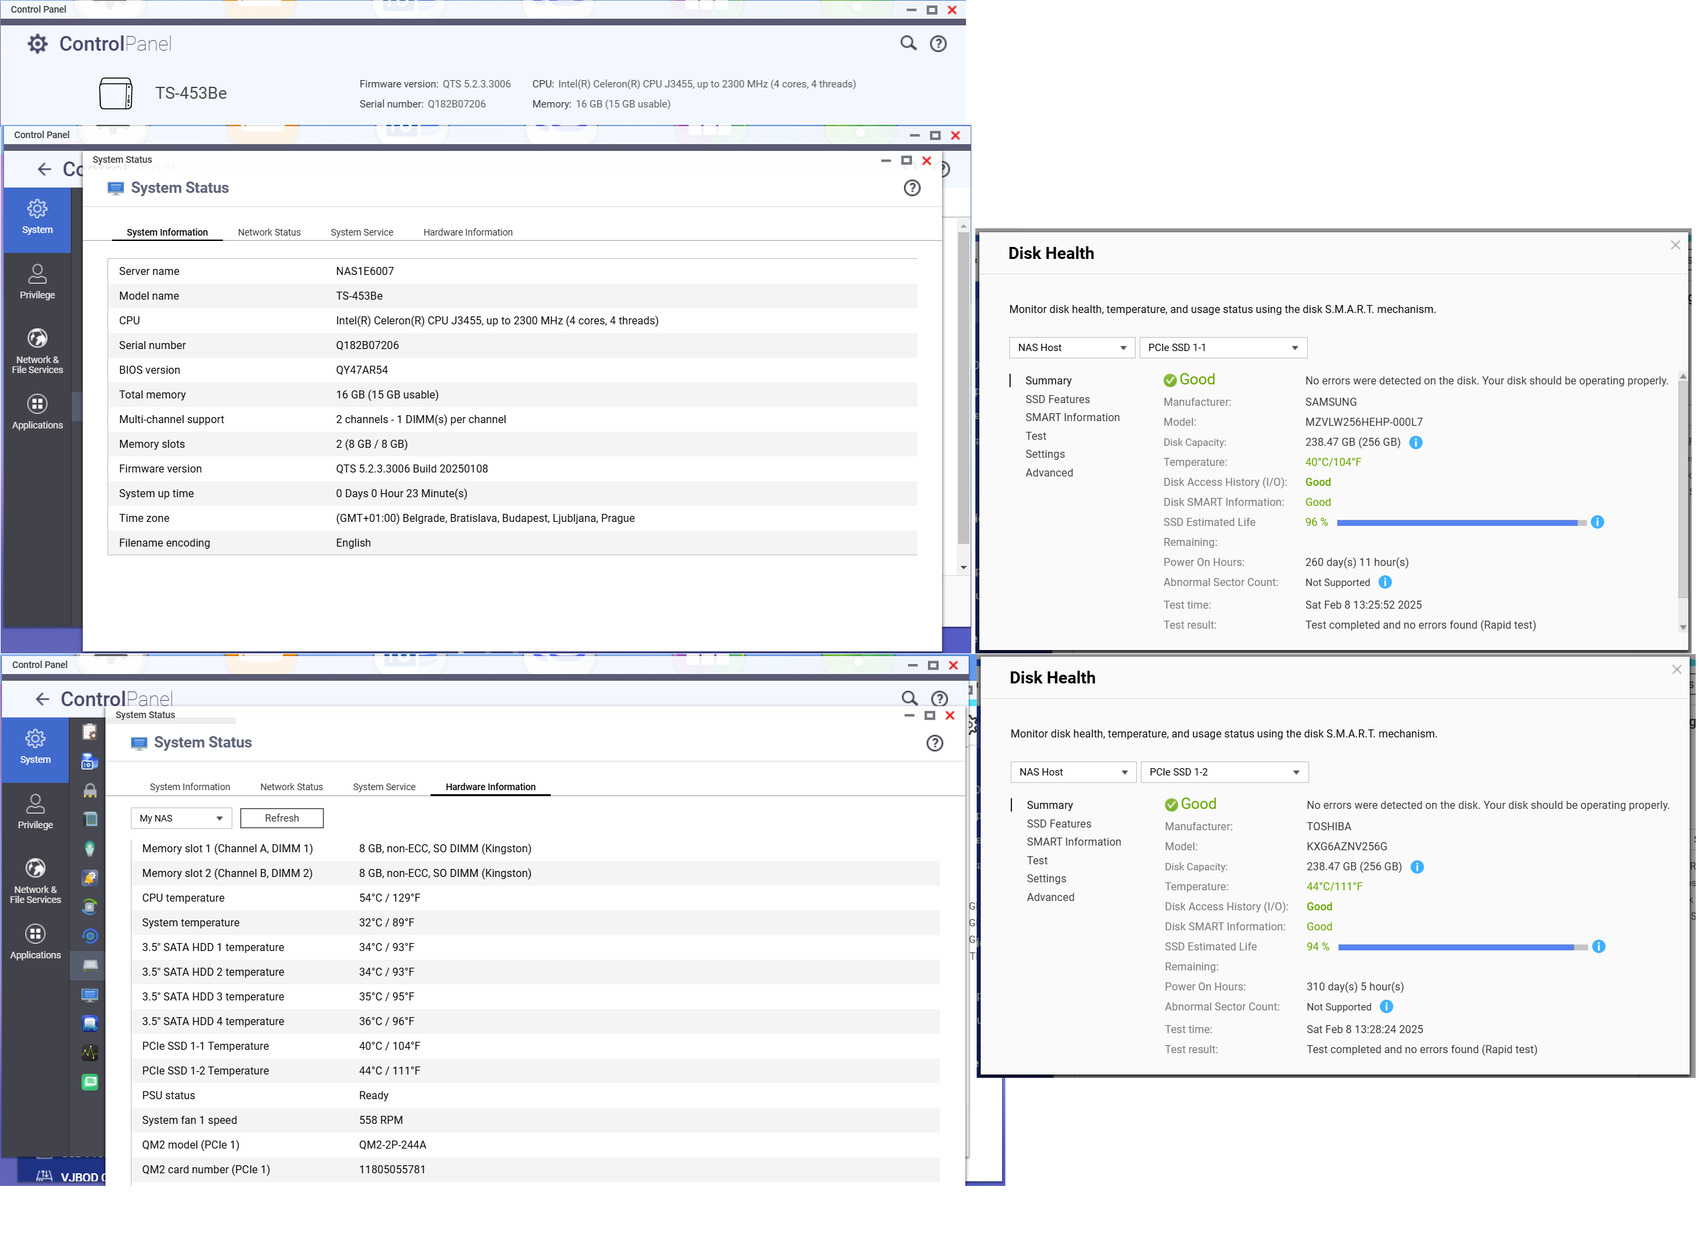Click the Disk Capacity info icon for the SAMSUNG disk
The width and height of the screenshot is (1699, 1234).
pyautogui.click(x=1416, y=442)
